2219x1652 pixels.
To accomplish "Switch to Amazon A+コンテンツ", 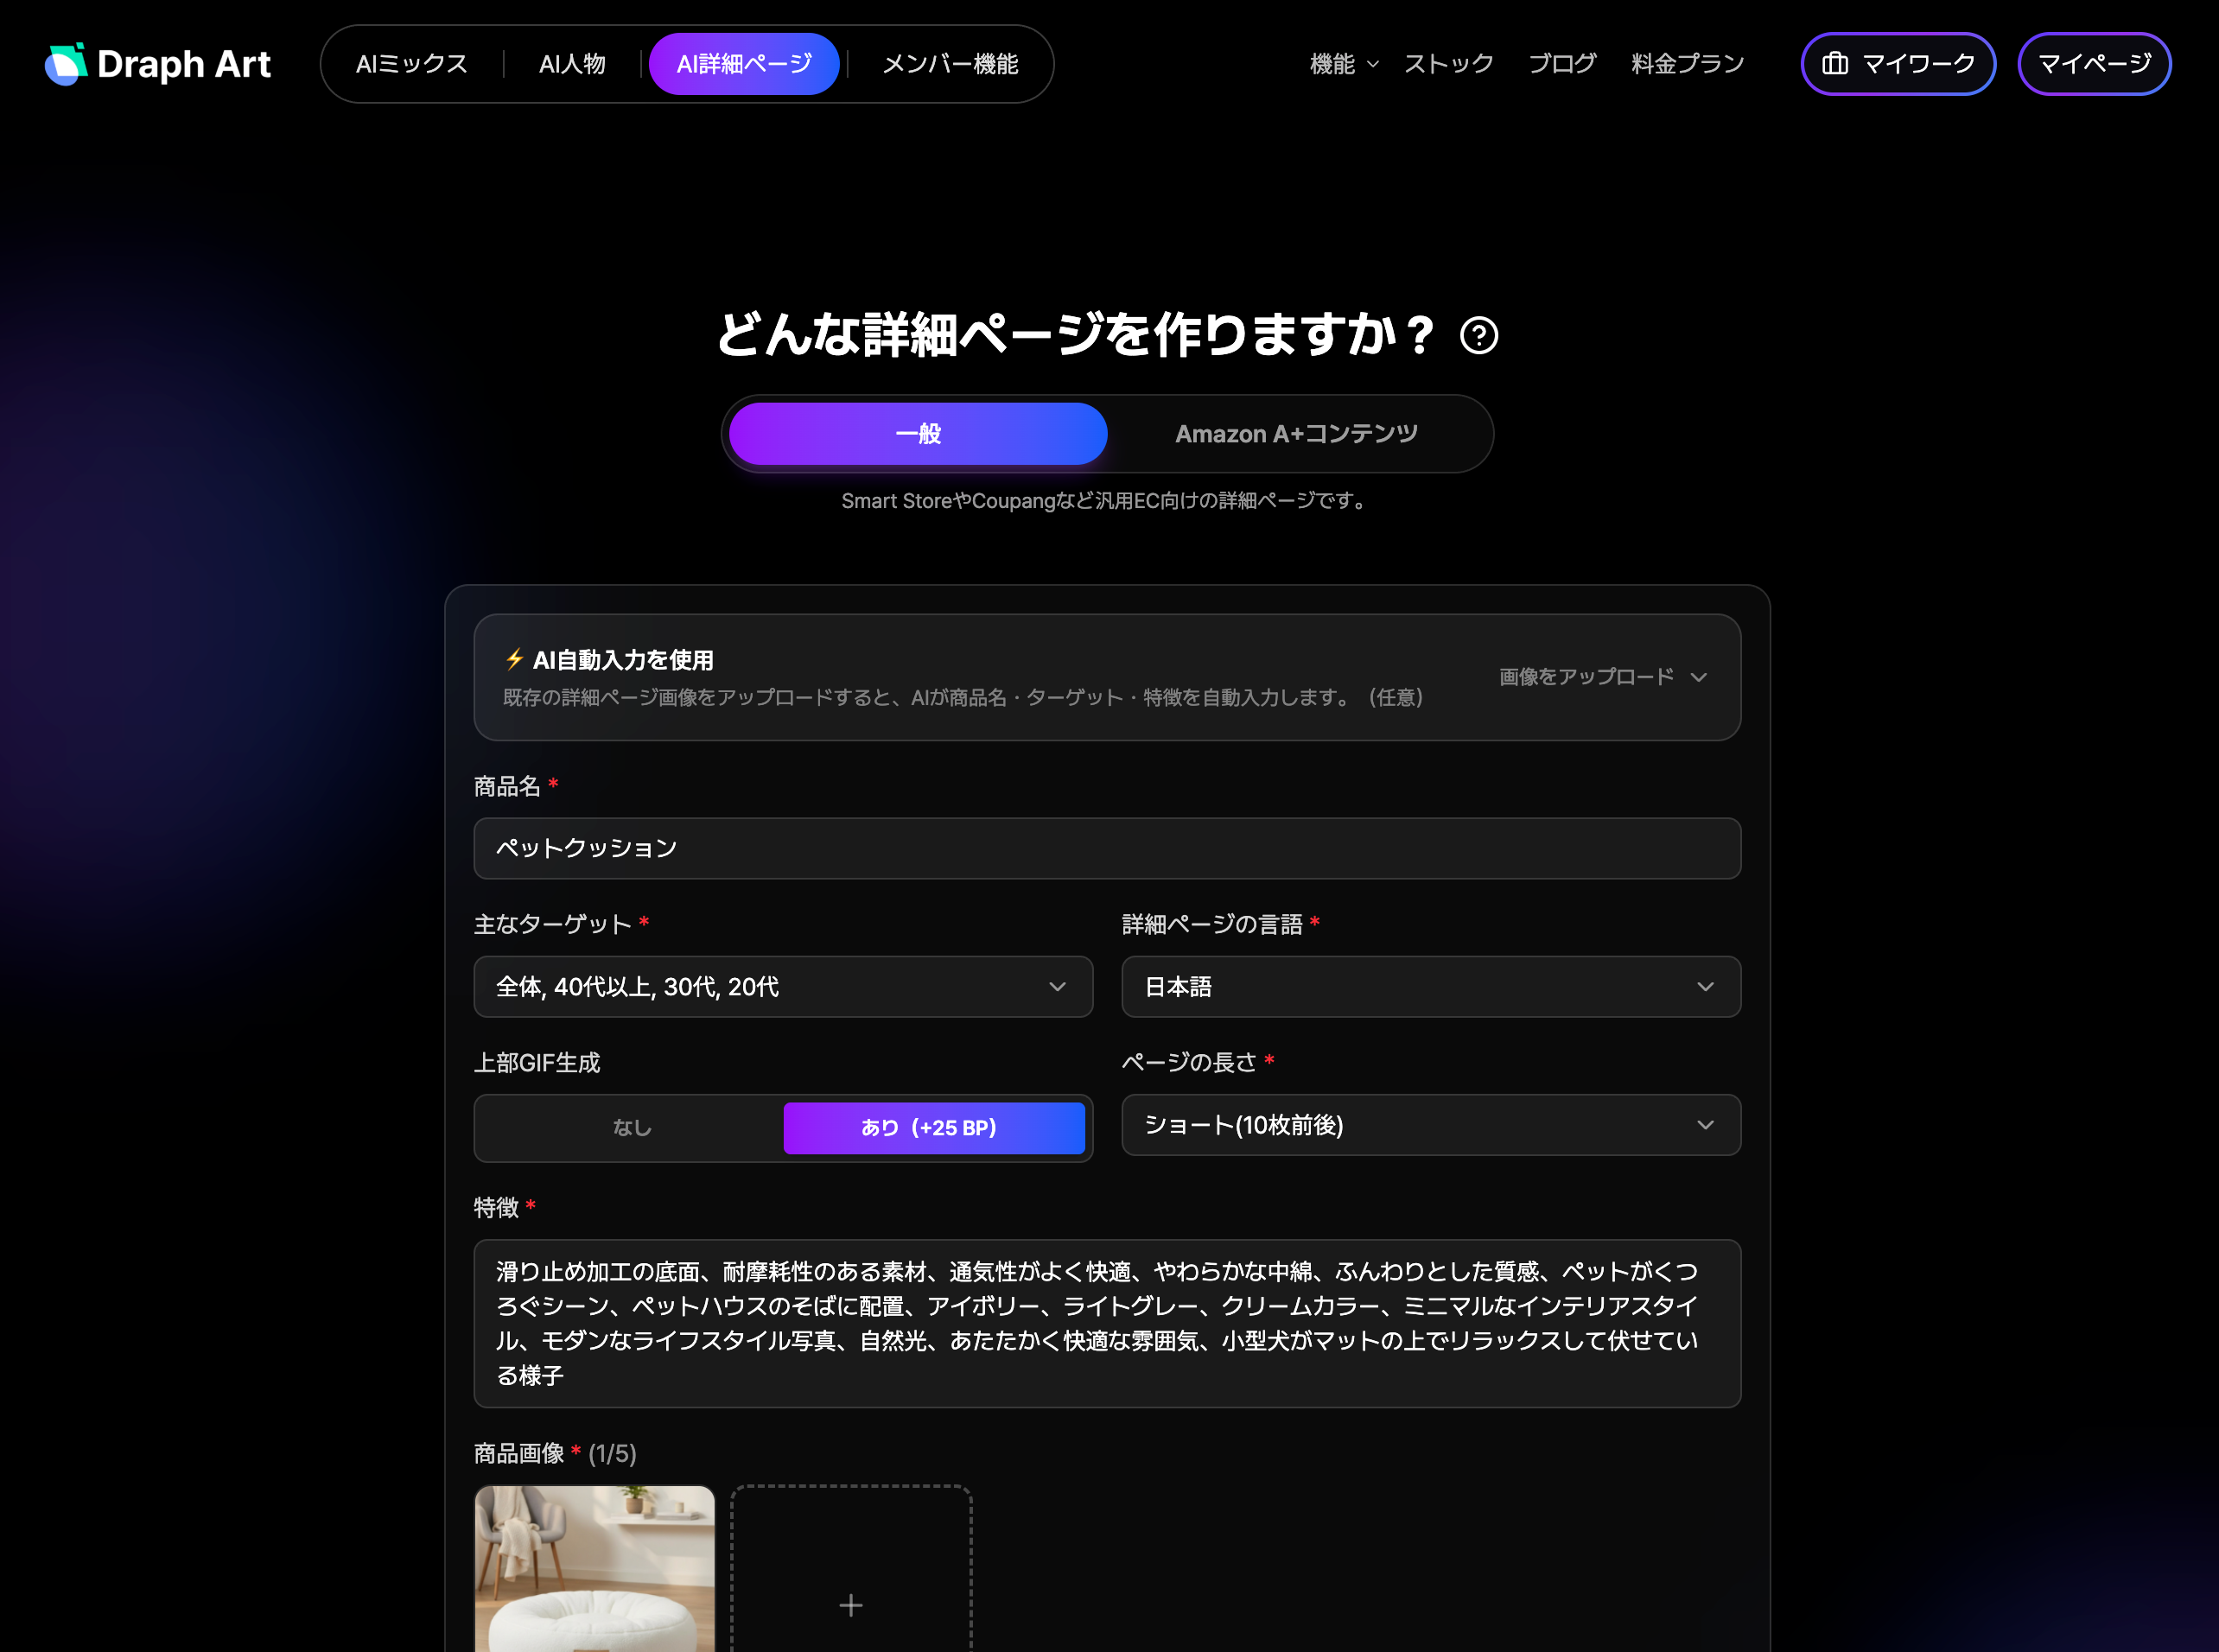I will (1296, 434).
